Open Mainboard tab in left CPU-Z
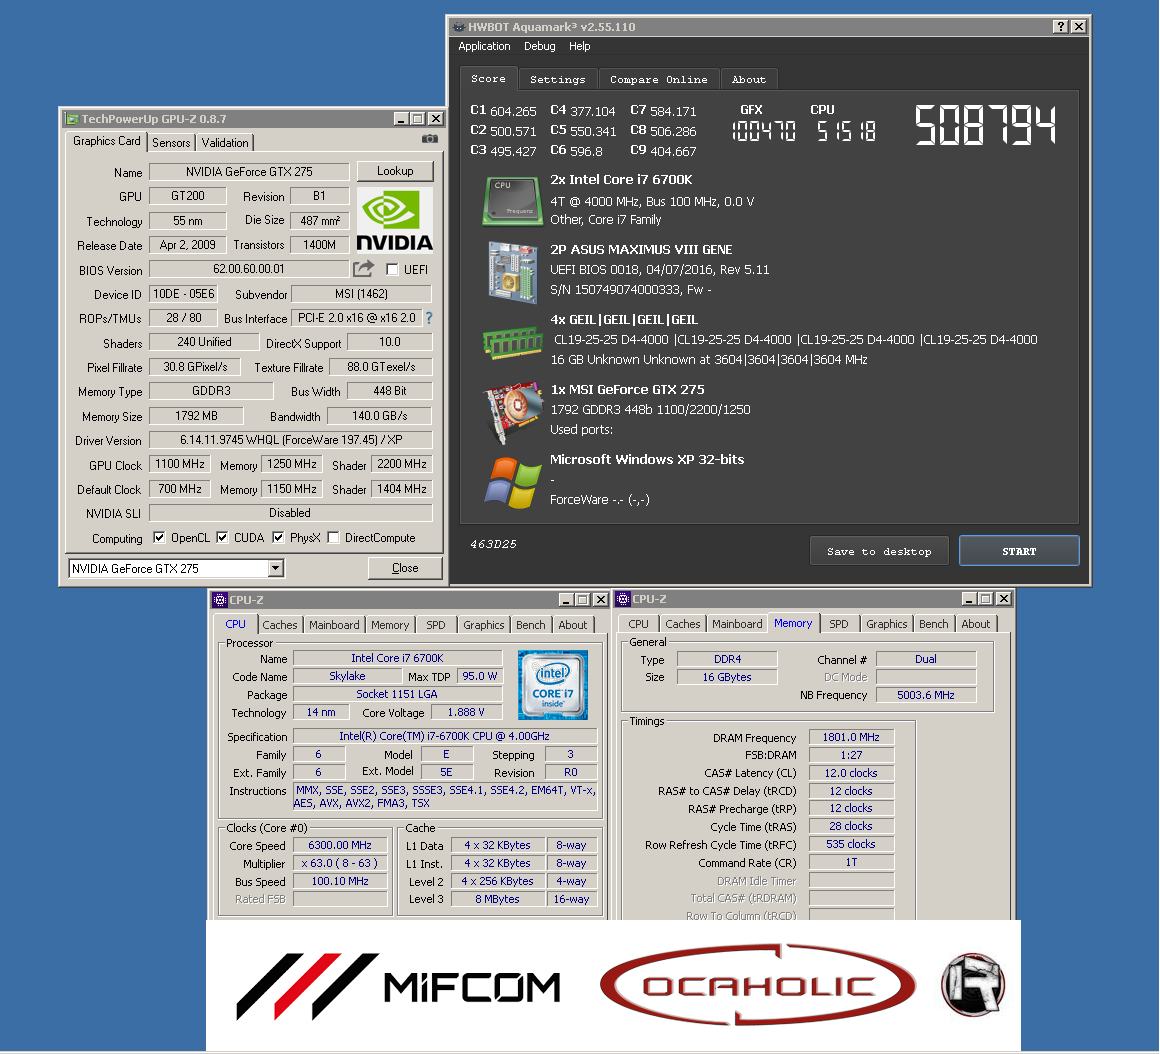 334,625
